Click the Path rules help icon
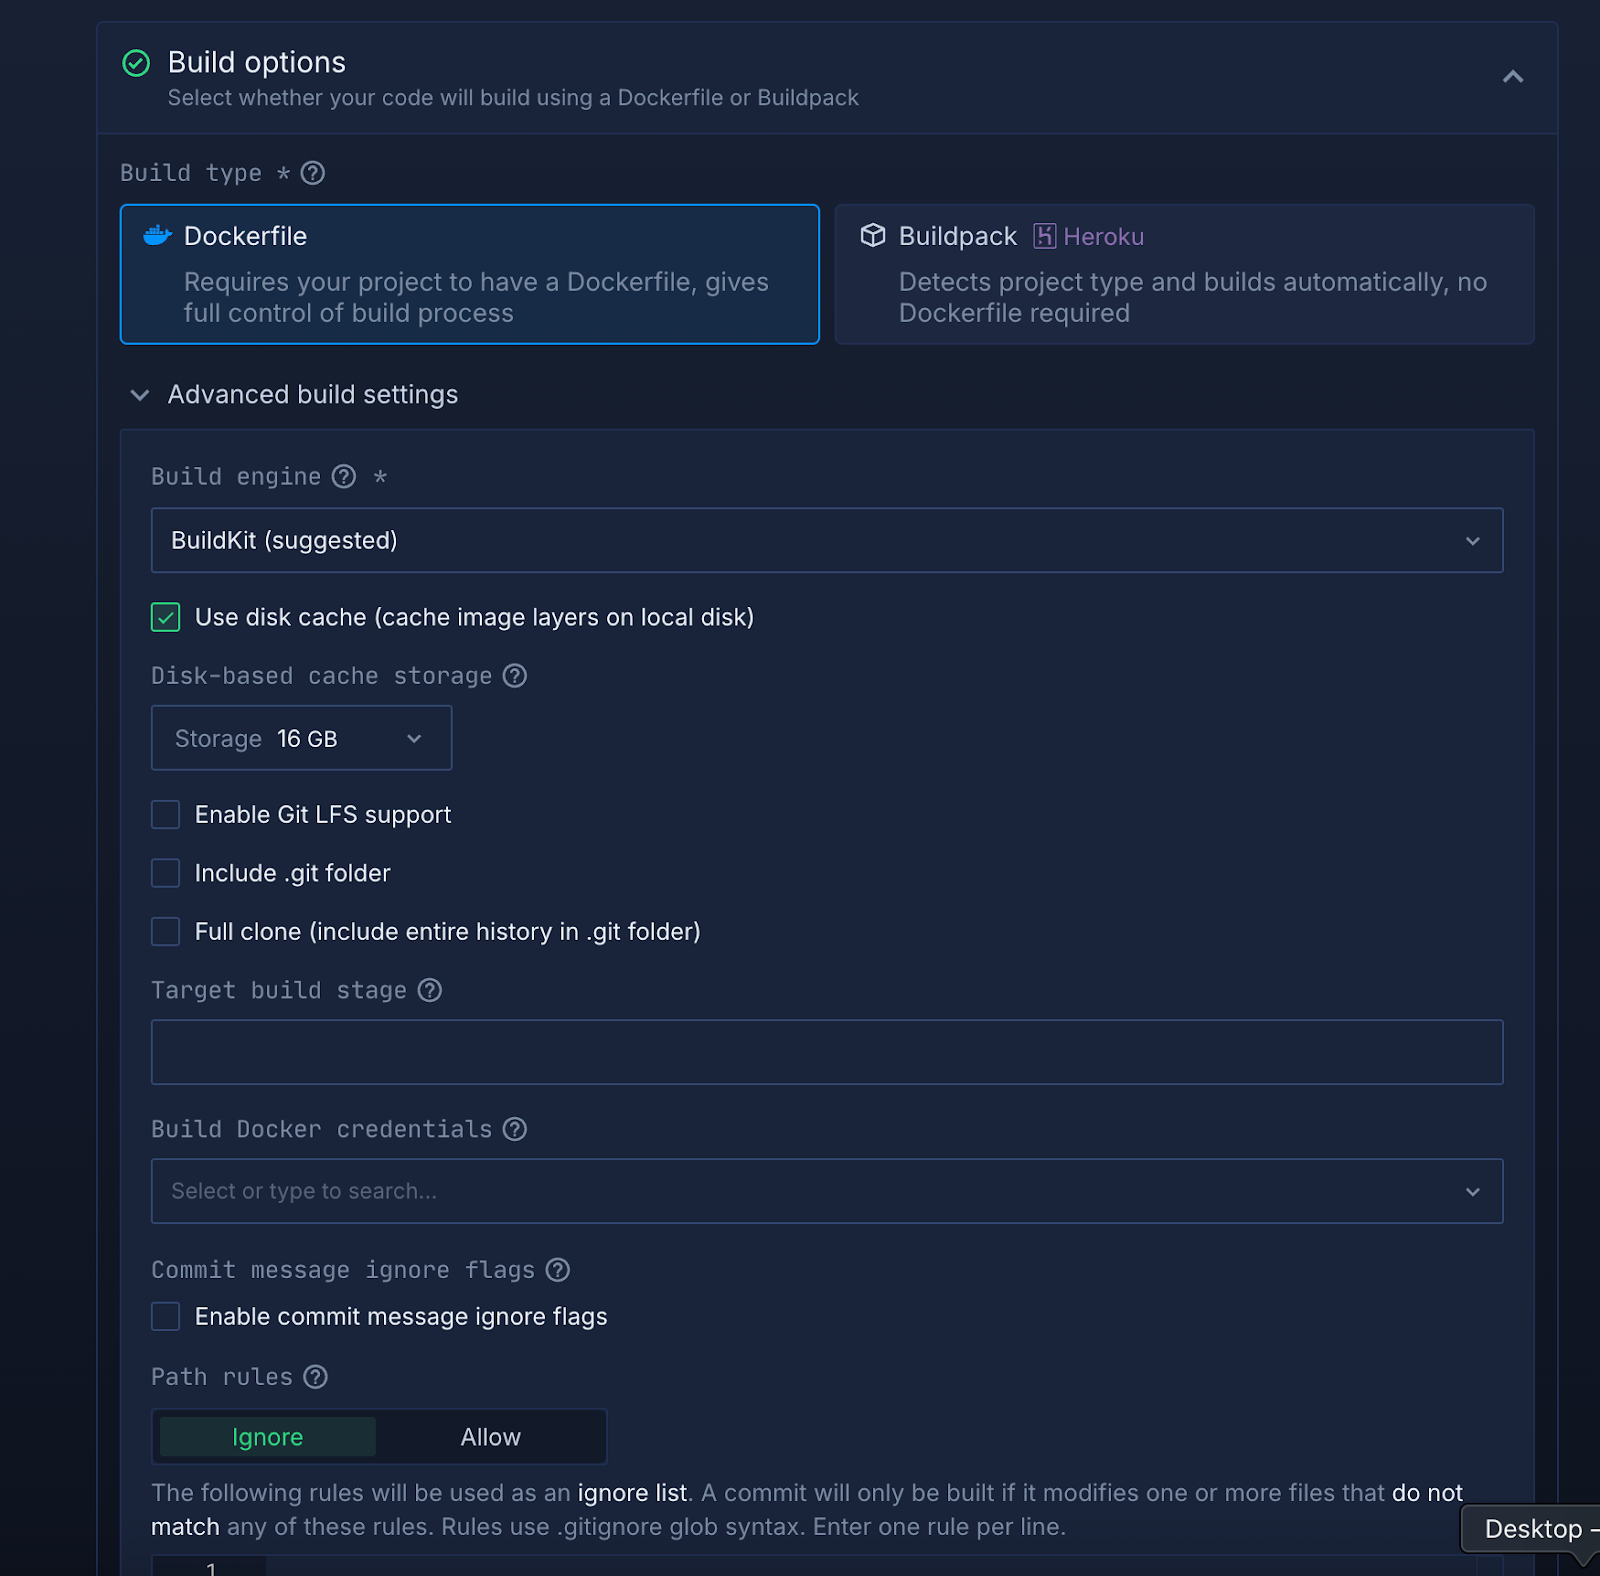Image resolution: width=1600 pixels, height=1576 pixels. click(x=316, y=1377)
